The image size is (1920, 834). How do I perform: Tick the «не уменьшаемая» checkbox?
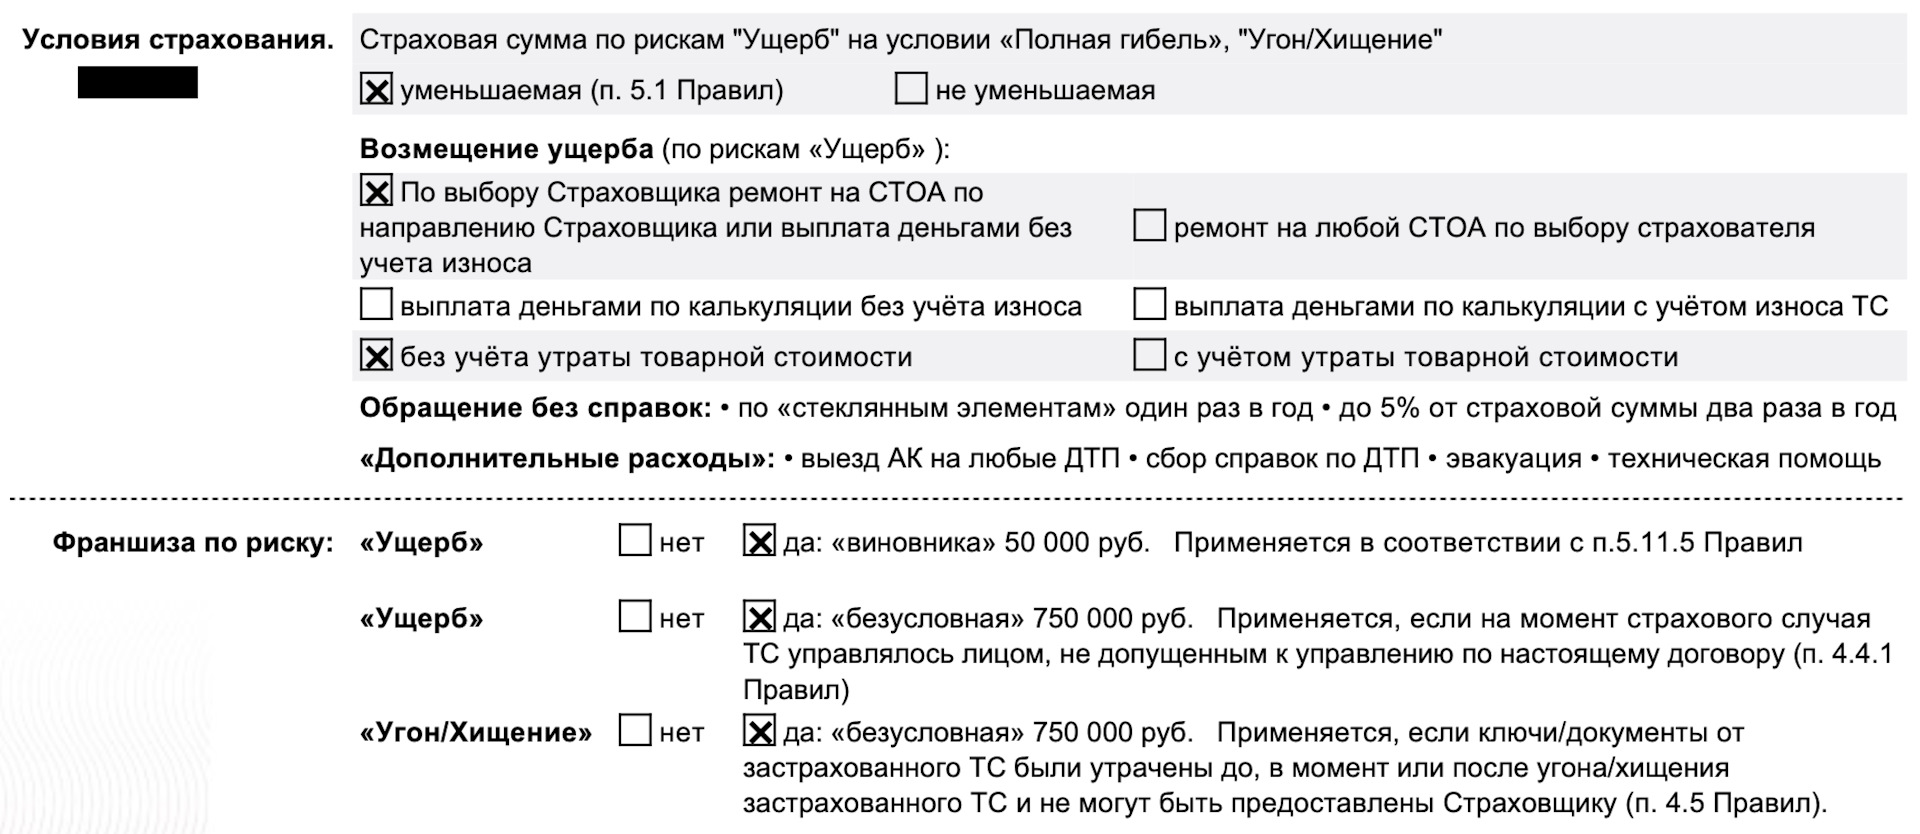point(911,89)
